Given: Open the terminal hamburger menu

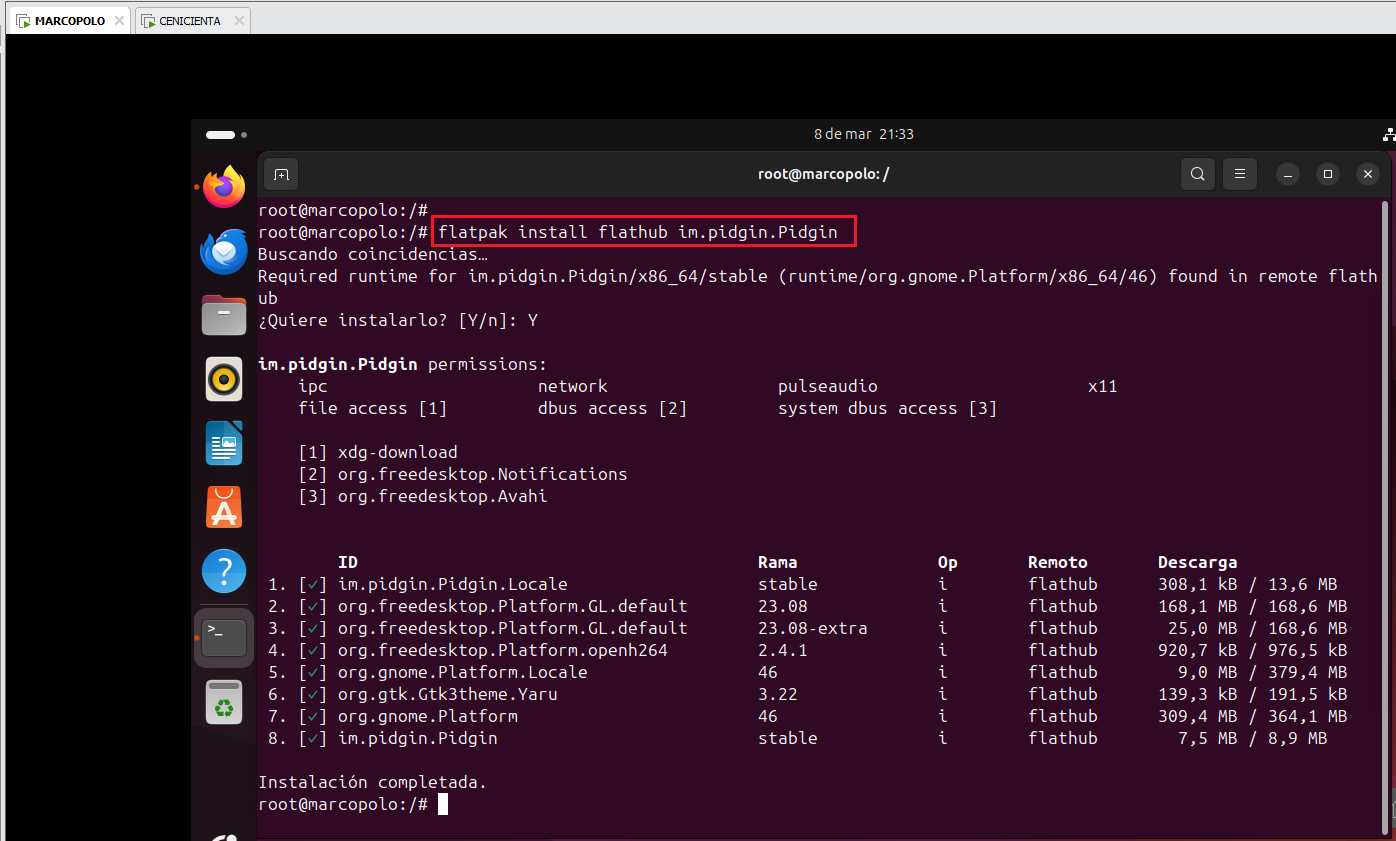Looking at the screenshot, I should 1239,174.
